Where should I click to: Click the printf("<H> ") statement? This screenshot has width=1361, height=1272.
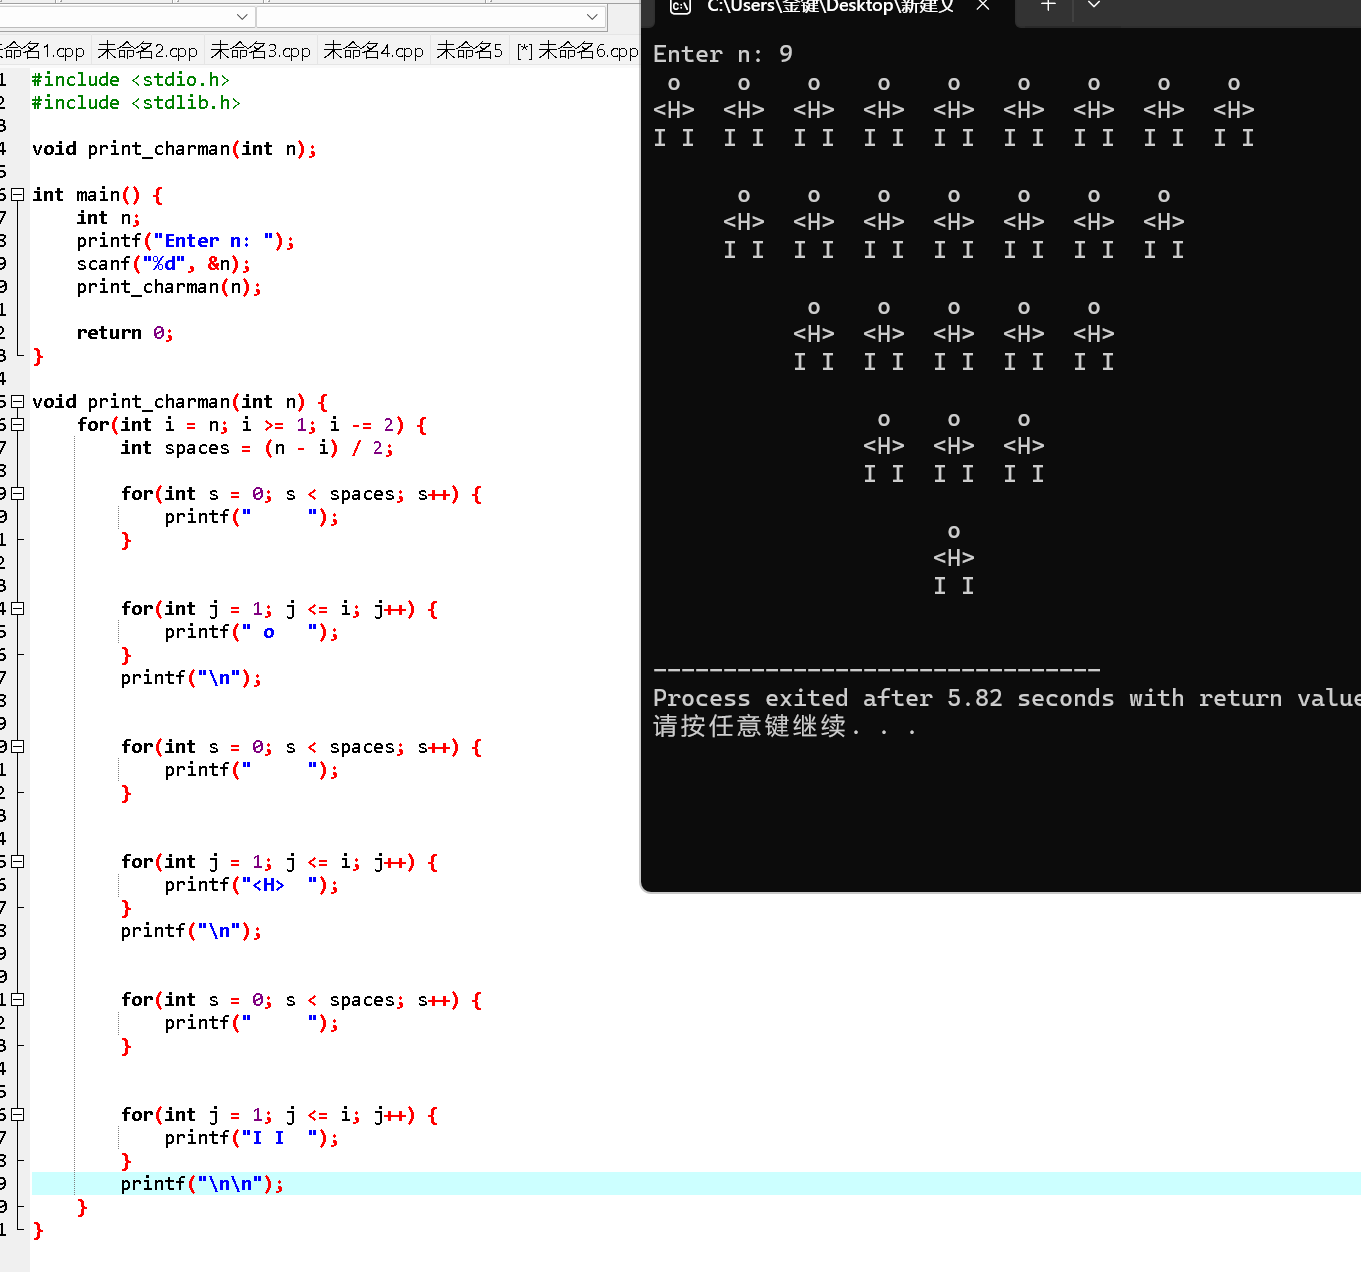pyautogui.click(x=251, y=885)
